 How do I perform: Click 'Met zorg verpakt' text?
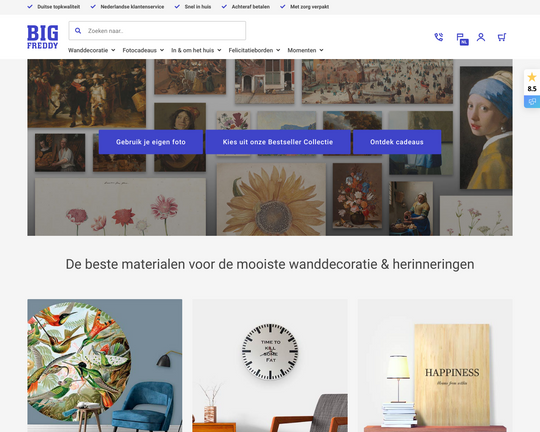click(x=309, y=7)
